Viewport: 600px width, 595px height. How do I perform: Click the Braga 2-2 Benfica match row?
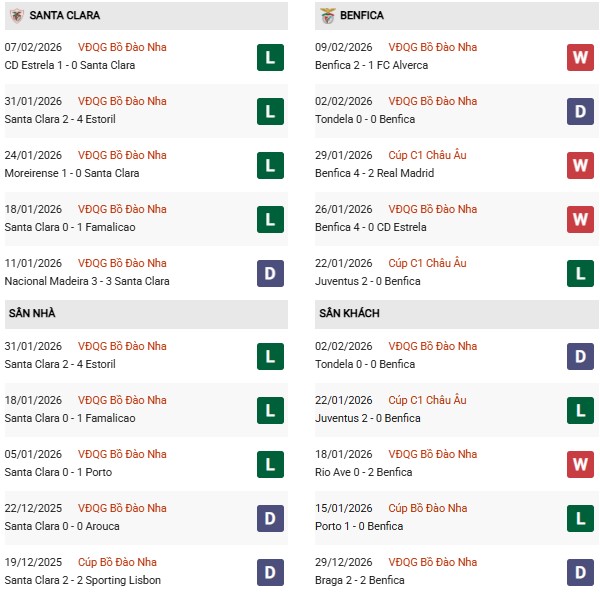(x=361, y=580)
